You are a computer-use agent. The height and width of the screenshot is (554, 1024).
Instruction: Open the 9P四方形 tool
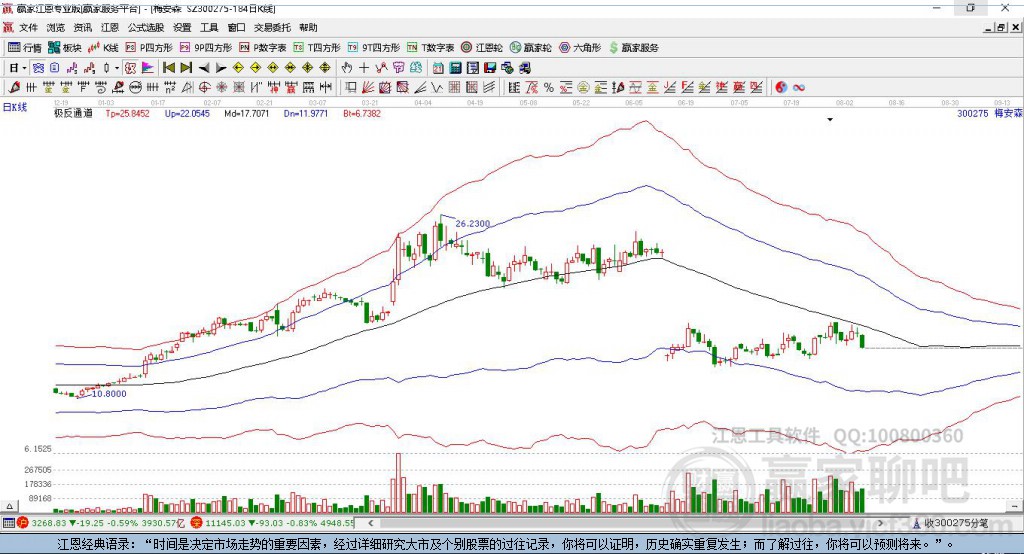pyautogui.click(x=205, y=48)
